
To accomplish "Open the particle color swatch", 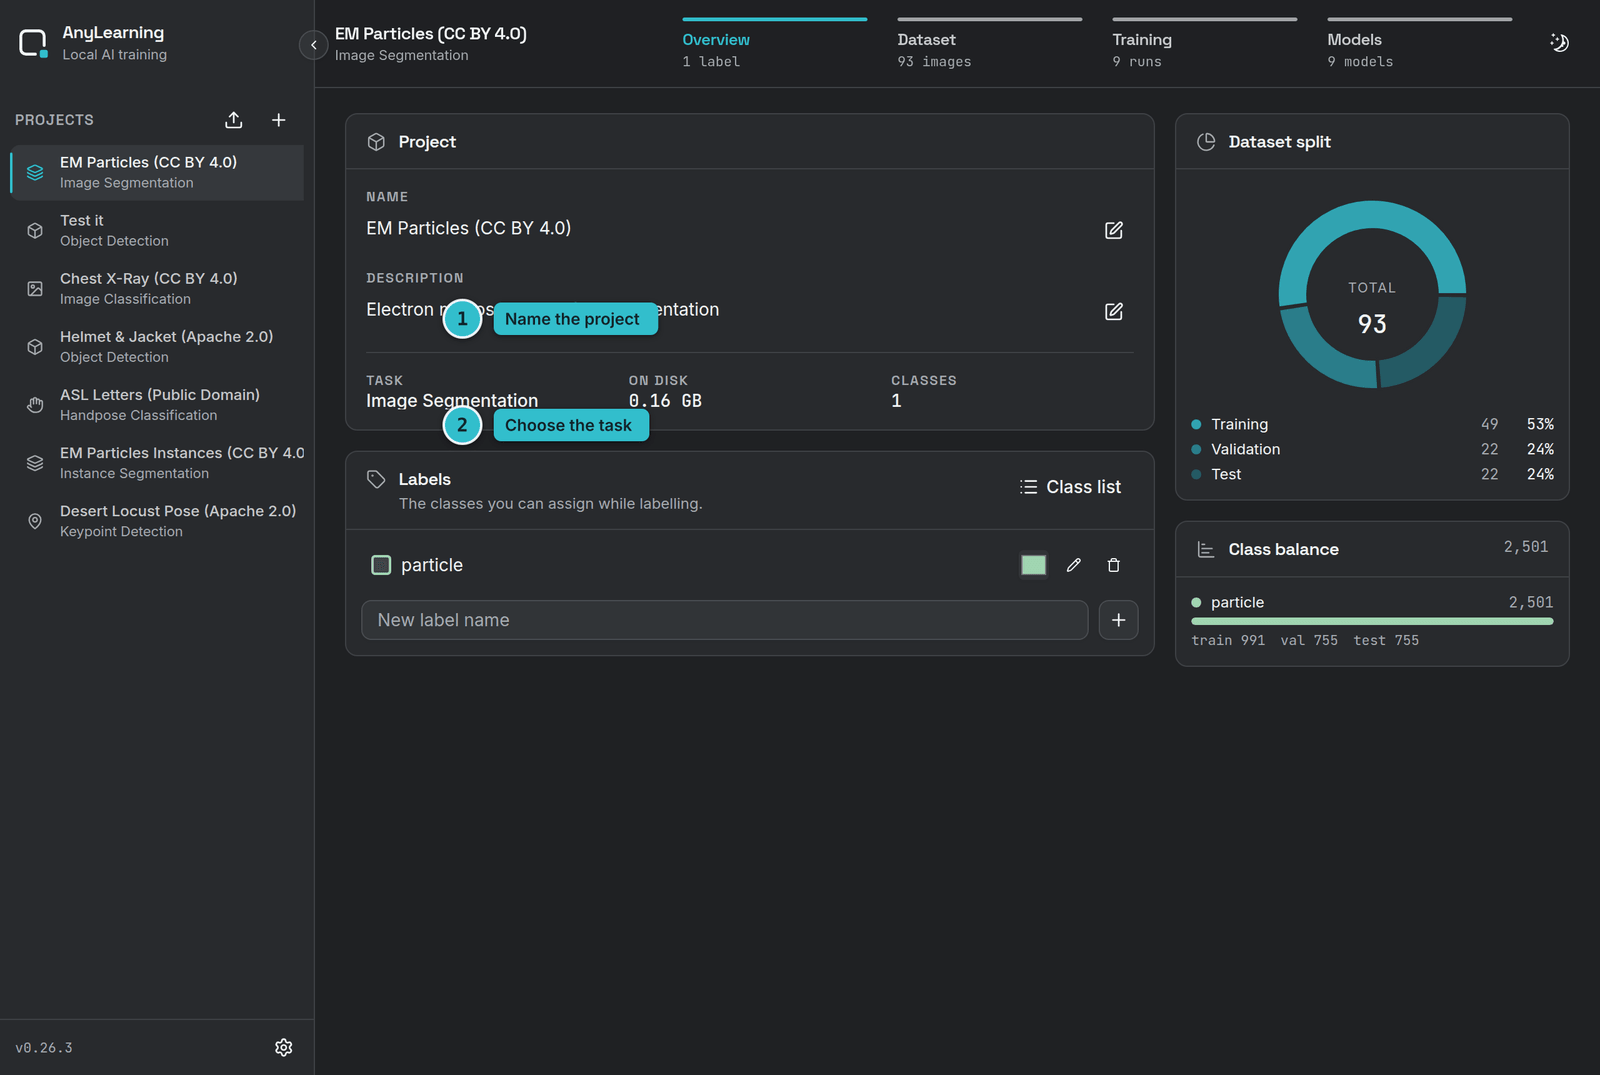I will tap(1033, 565).
